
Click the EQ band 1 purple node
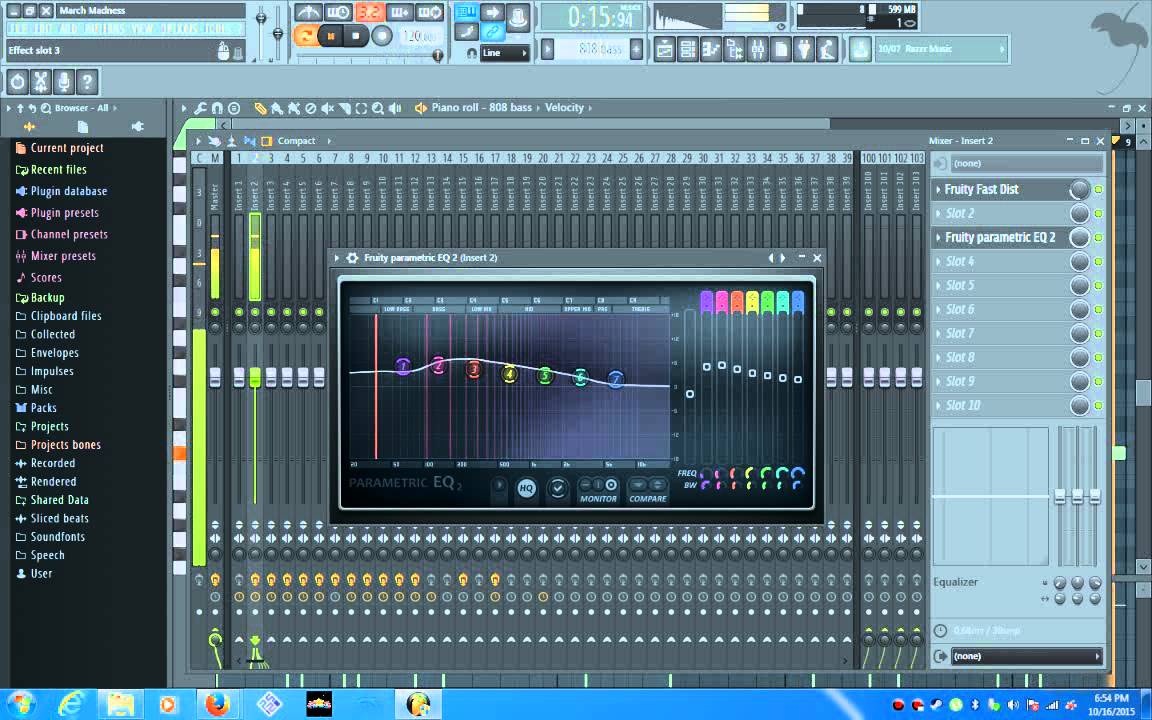point(403,365)
